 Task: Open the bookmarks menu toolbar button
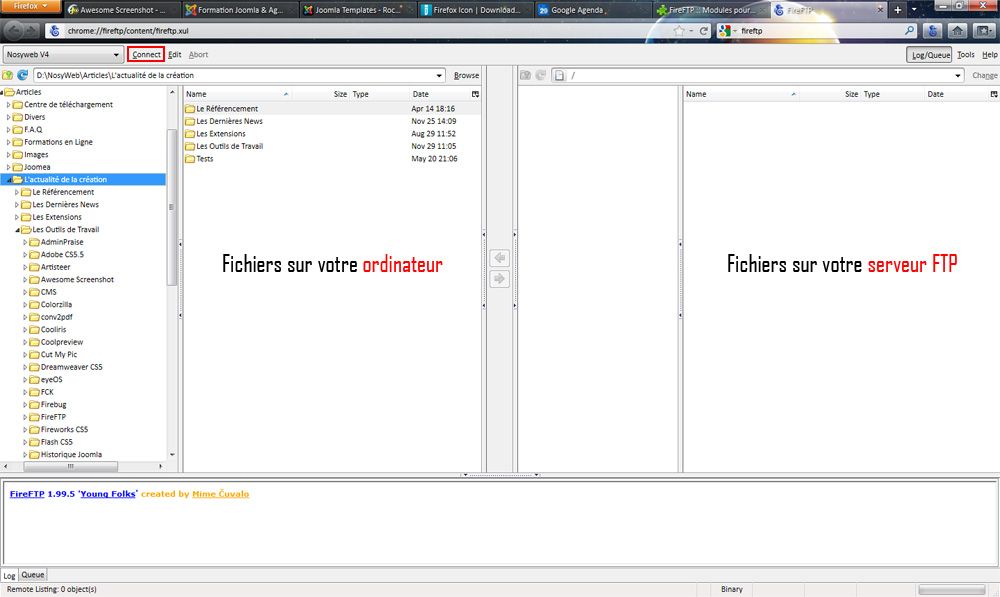983,31
